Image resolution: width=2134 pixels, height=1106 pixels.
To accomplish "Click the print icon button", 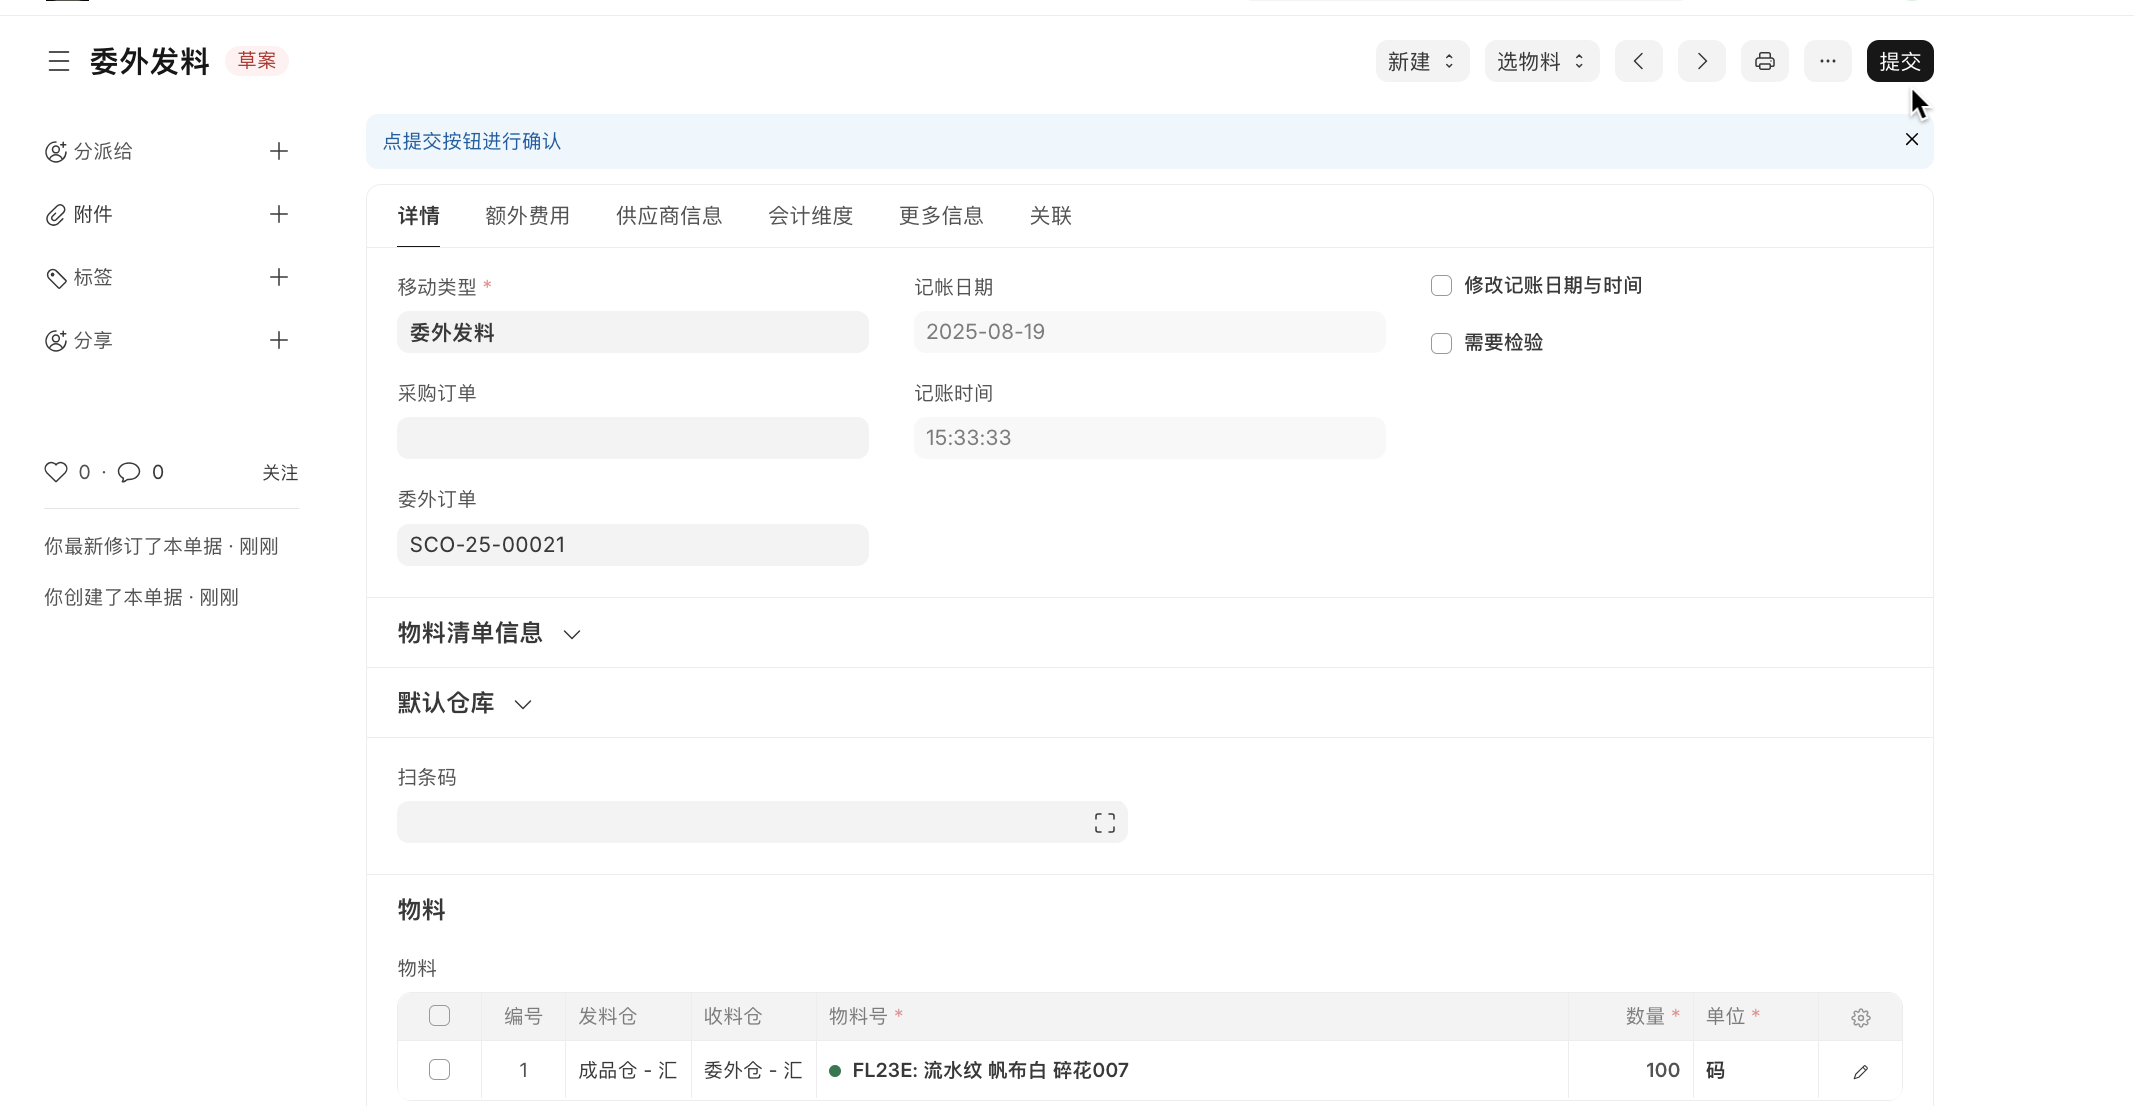I will [x=1764, y=61].
